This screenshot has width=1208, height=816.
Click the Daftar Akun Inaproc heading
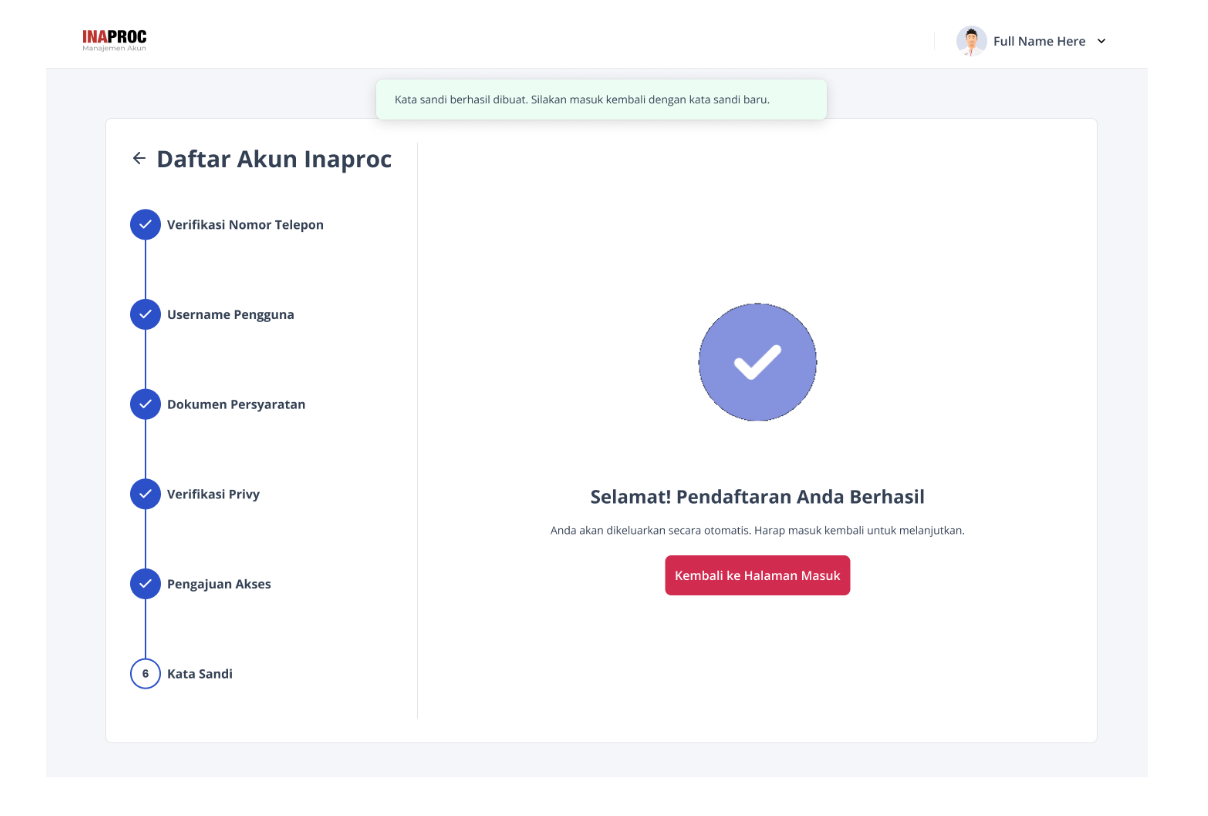click(x=273, y=158)
